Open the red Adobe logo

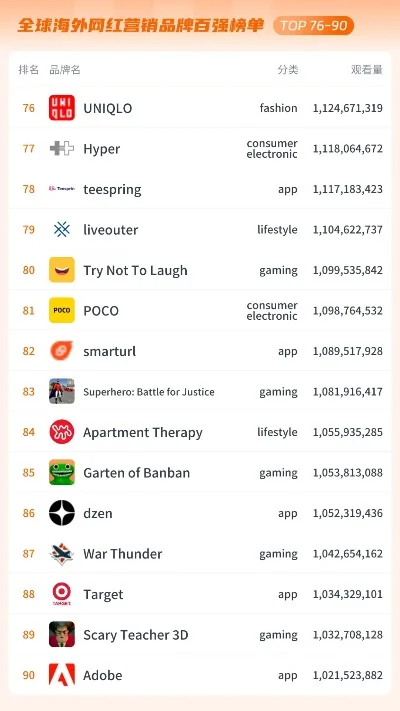coord(62,675)
